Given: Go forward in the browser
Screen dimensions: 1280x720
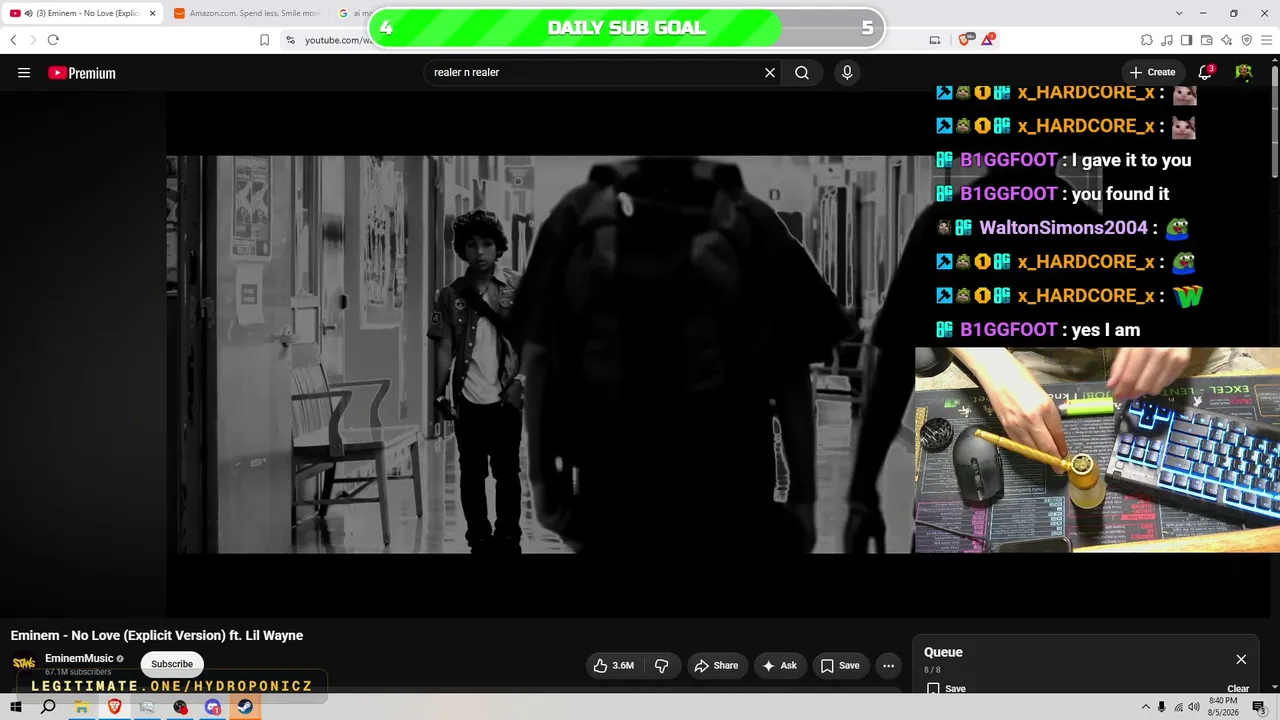Looking at the screenshot, I should tap(32, 40).
